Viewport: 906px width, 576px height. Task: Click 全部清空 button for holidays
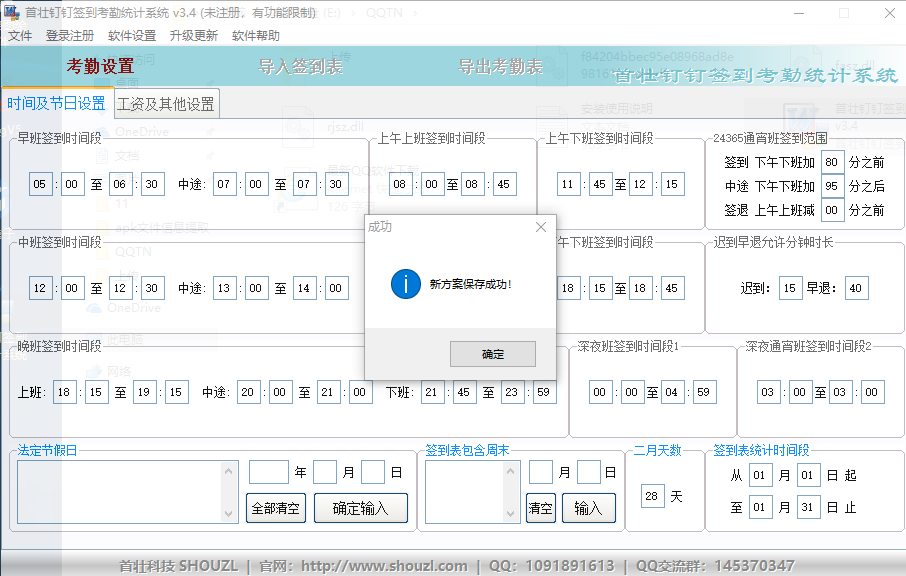(276, 508)
